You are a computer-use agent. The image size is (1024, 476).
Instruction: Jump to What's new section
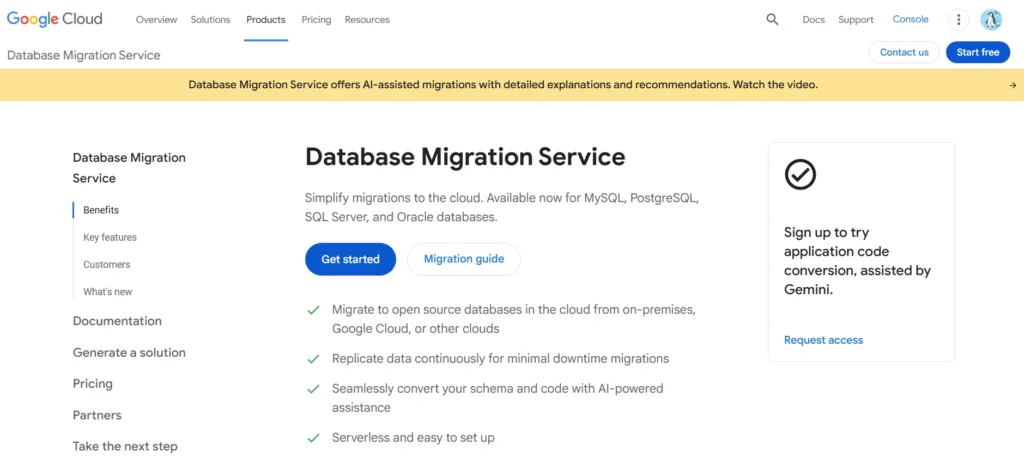[x=108, y=292]
